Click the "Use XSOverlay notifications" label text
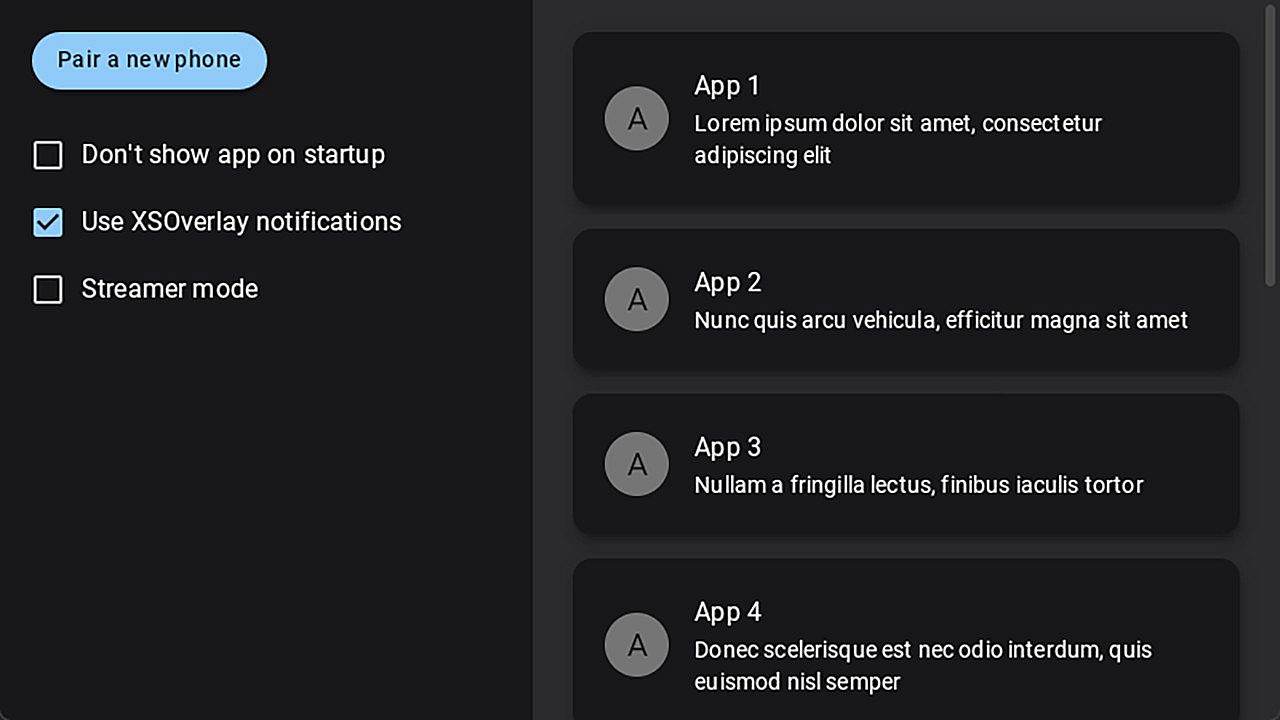1280x720 pixels. 241,221
